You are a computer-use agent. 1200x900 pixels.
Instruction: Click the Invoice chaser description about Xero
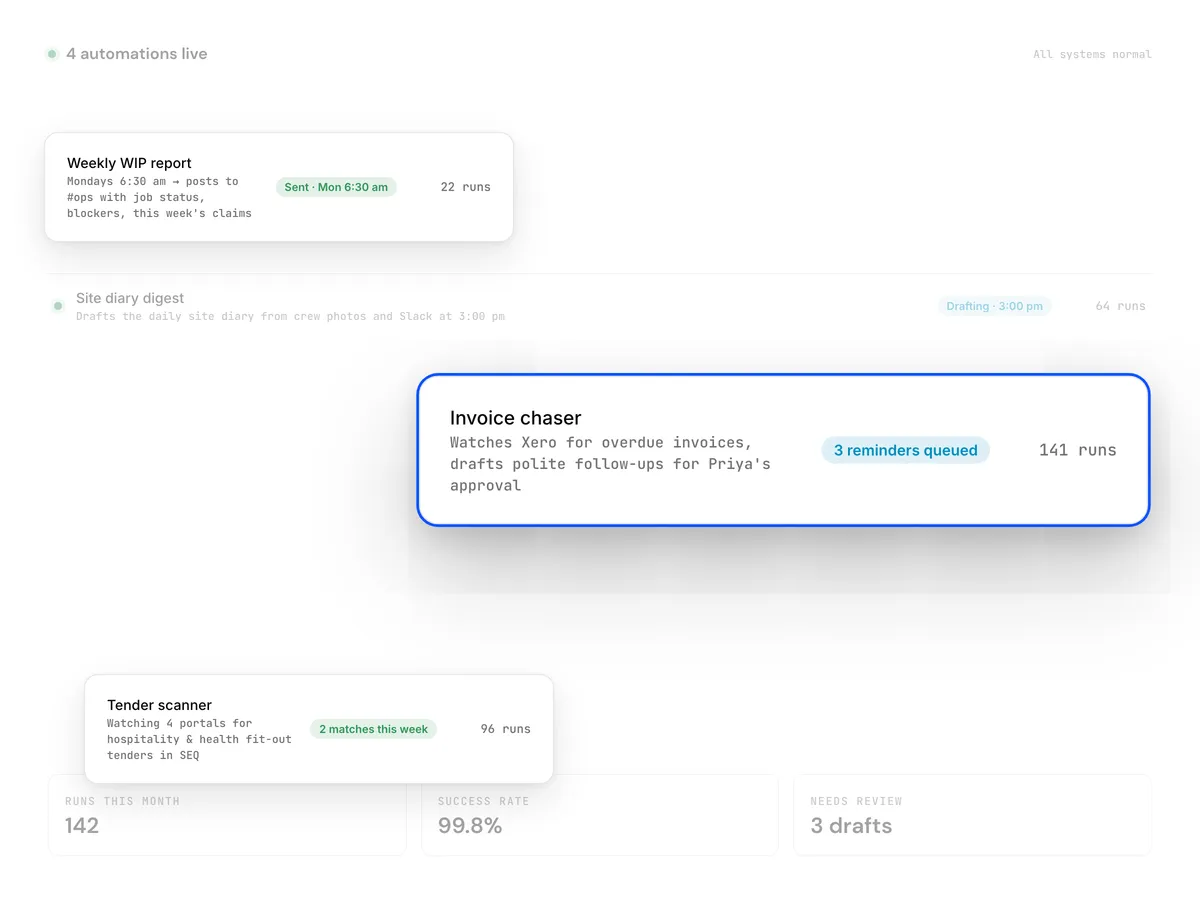[x=610, y=464]
